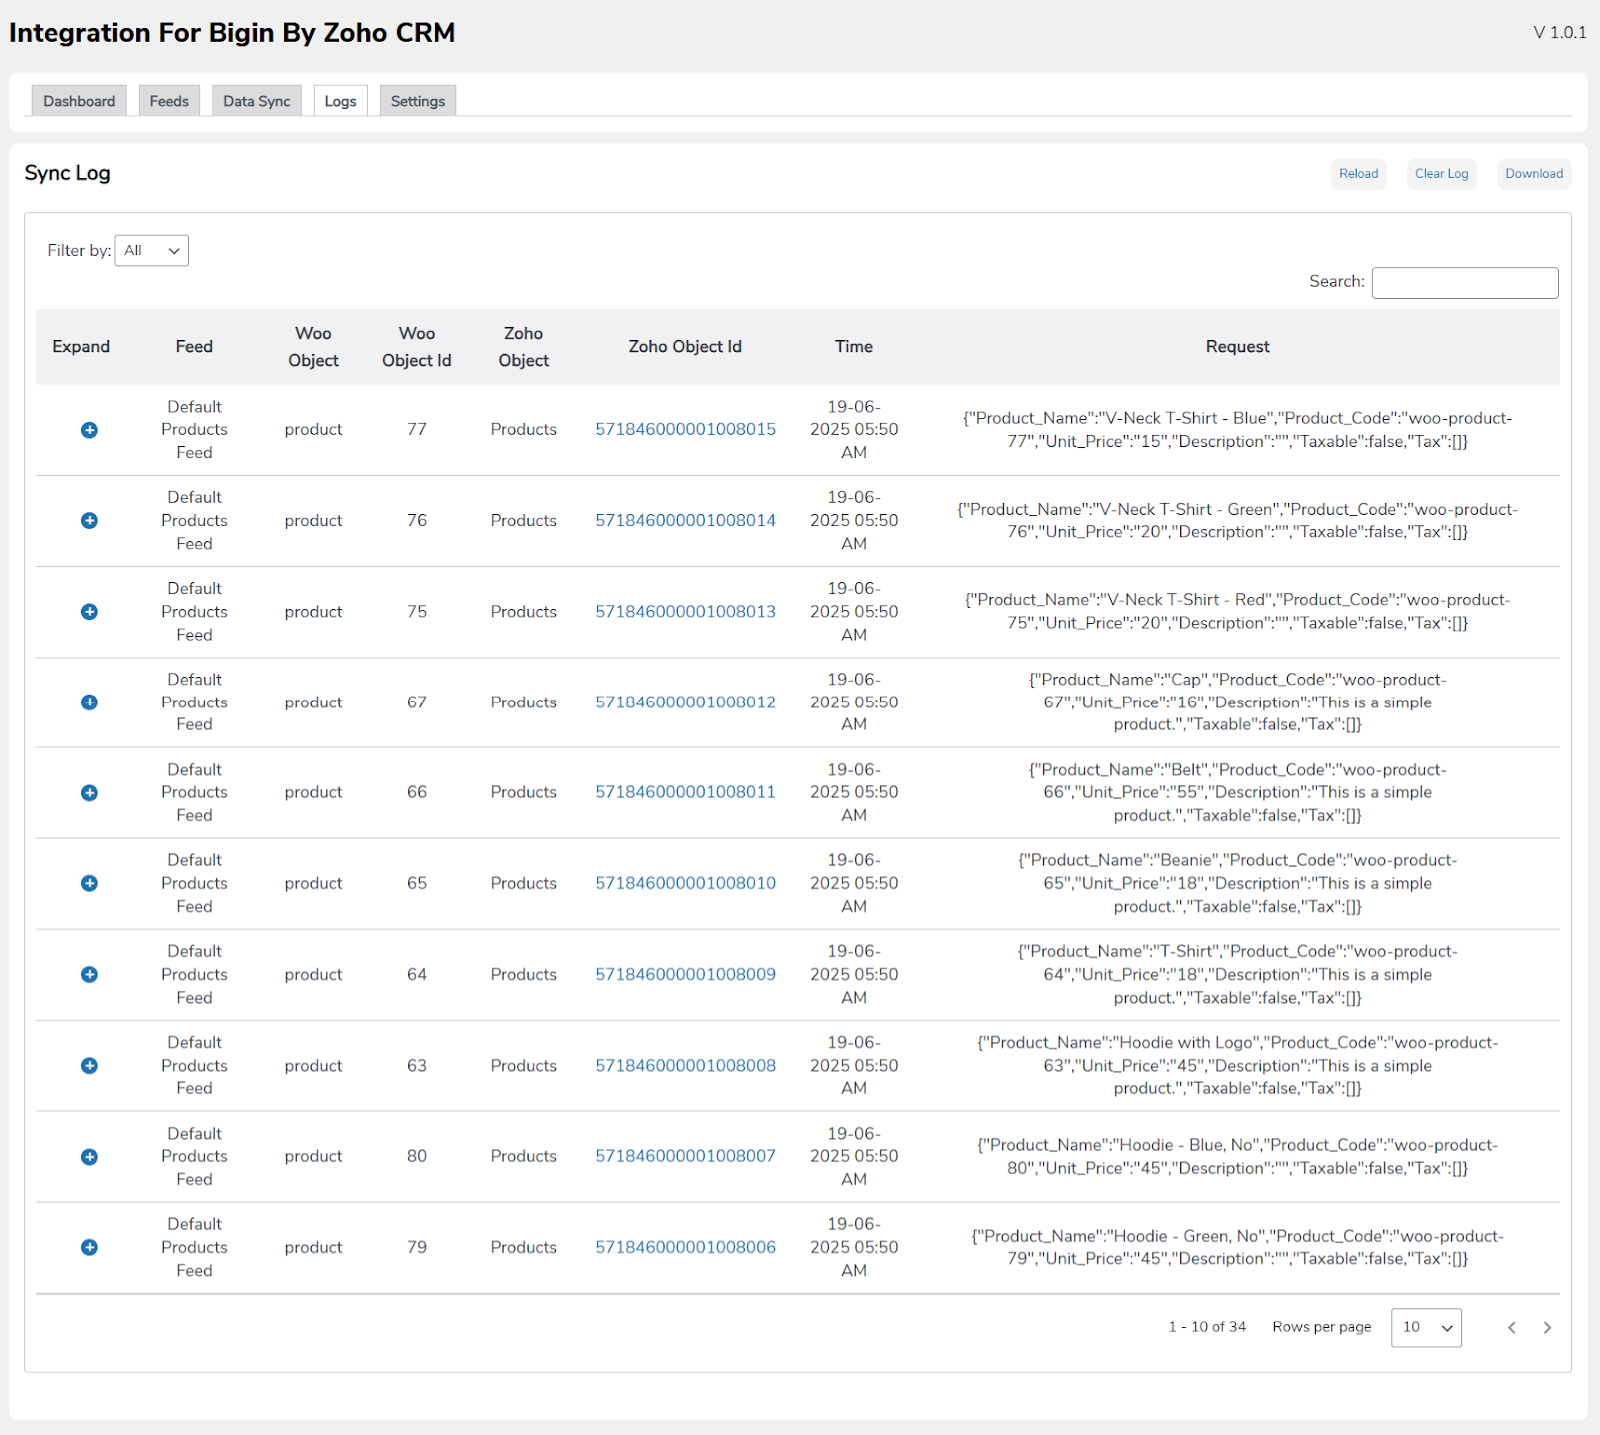
Task: Expand the Beanie product log entry
Action: coord(89,883)
